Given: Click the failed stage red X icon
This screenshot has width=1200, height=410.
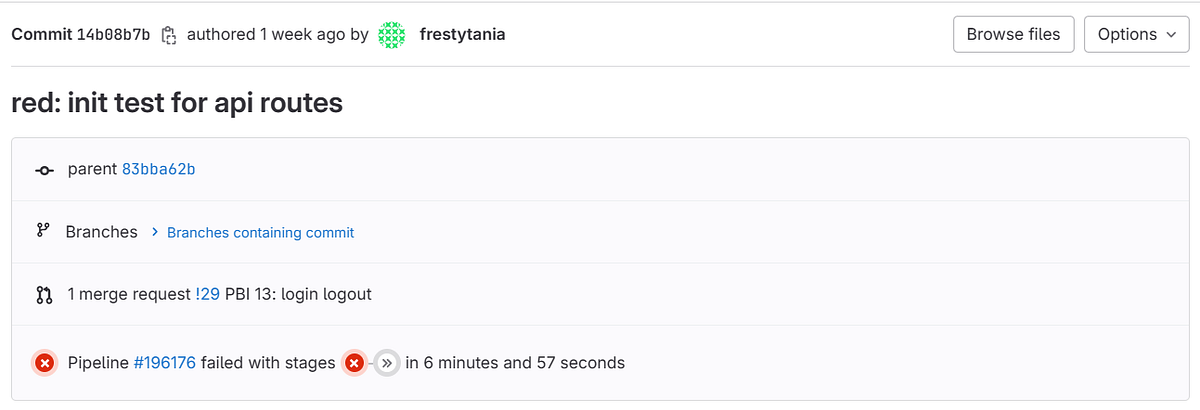Looking at the screenshot, I should [x=354, y=363].
